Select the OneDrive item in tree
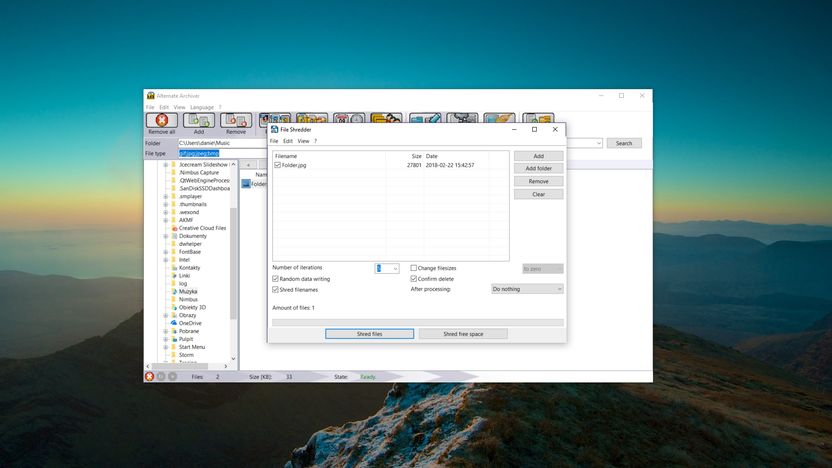The height and width of the screenshot is (468, 832). tap(190, 323)
